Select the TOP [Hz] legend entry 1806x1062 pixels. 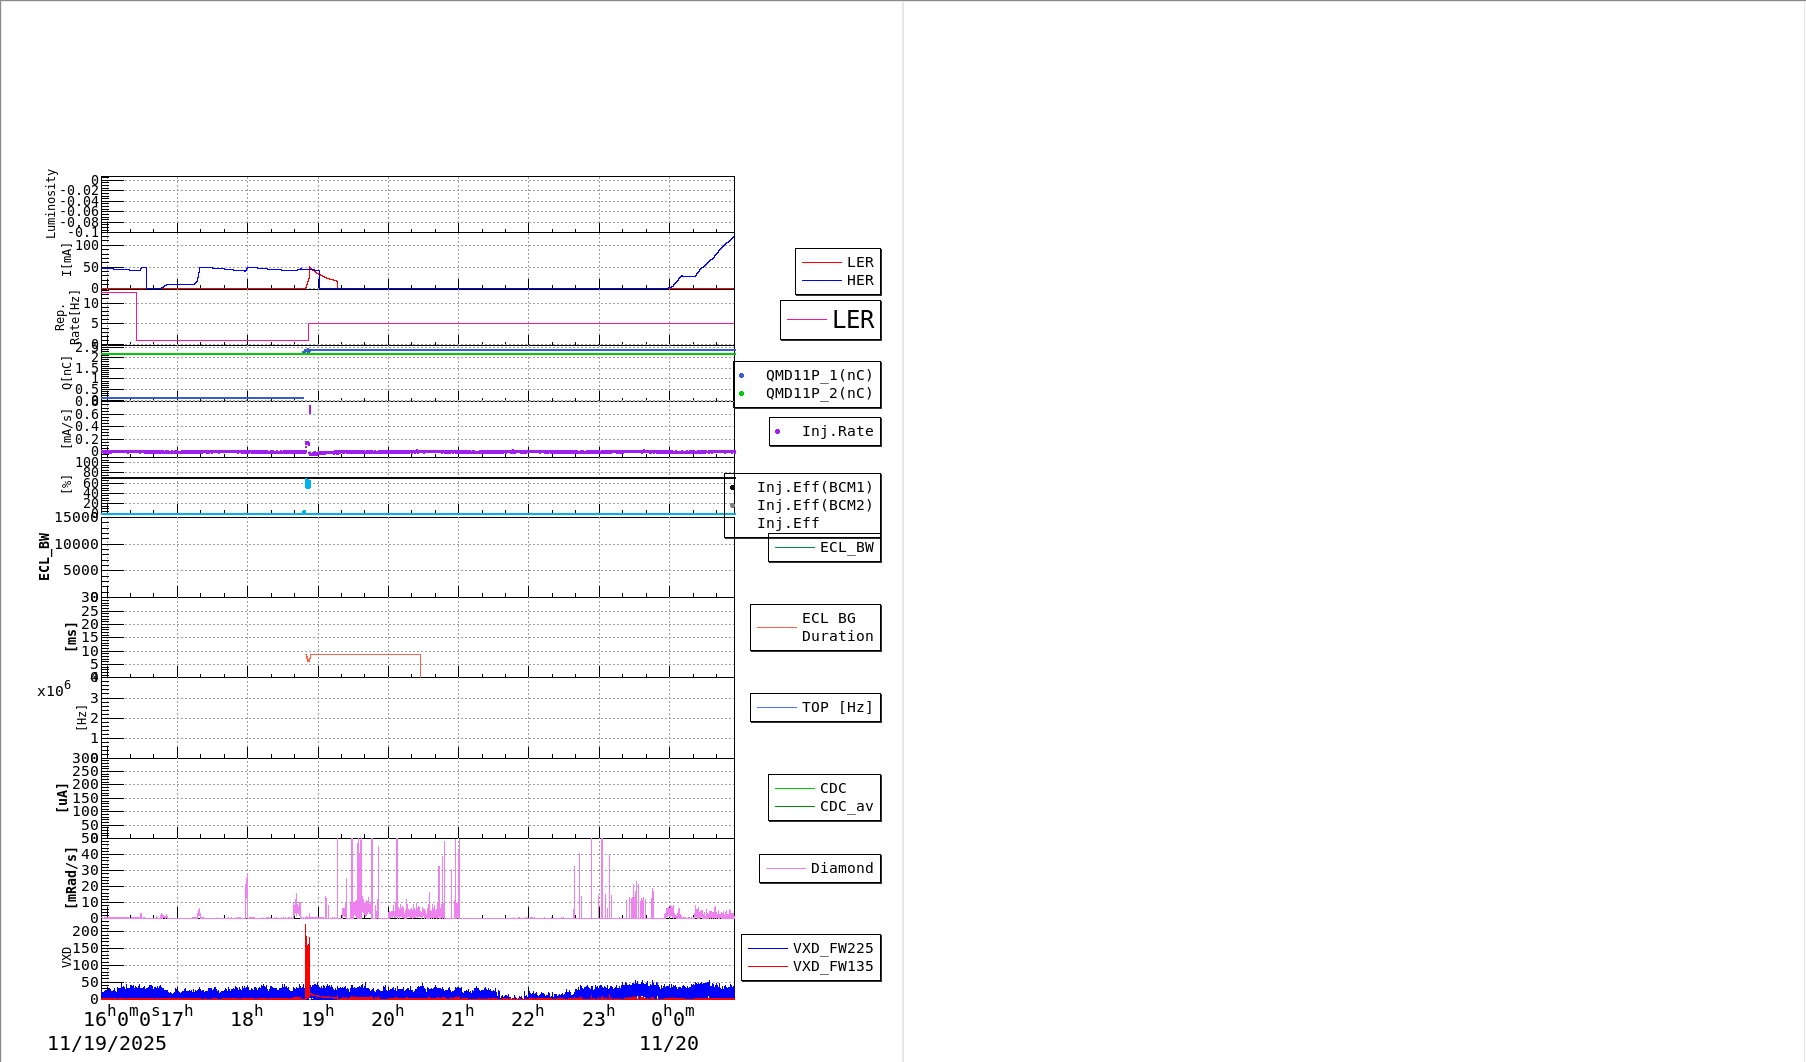coord(816,708)
